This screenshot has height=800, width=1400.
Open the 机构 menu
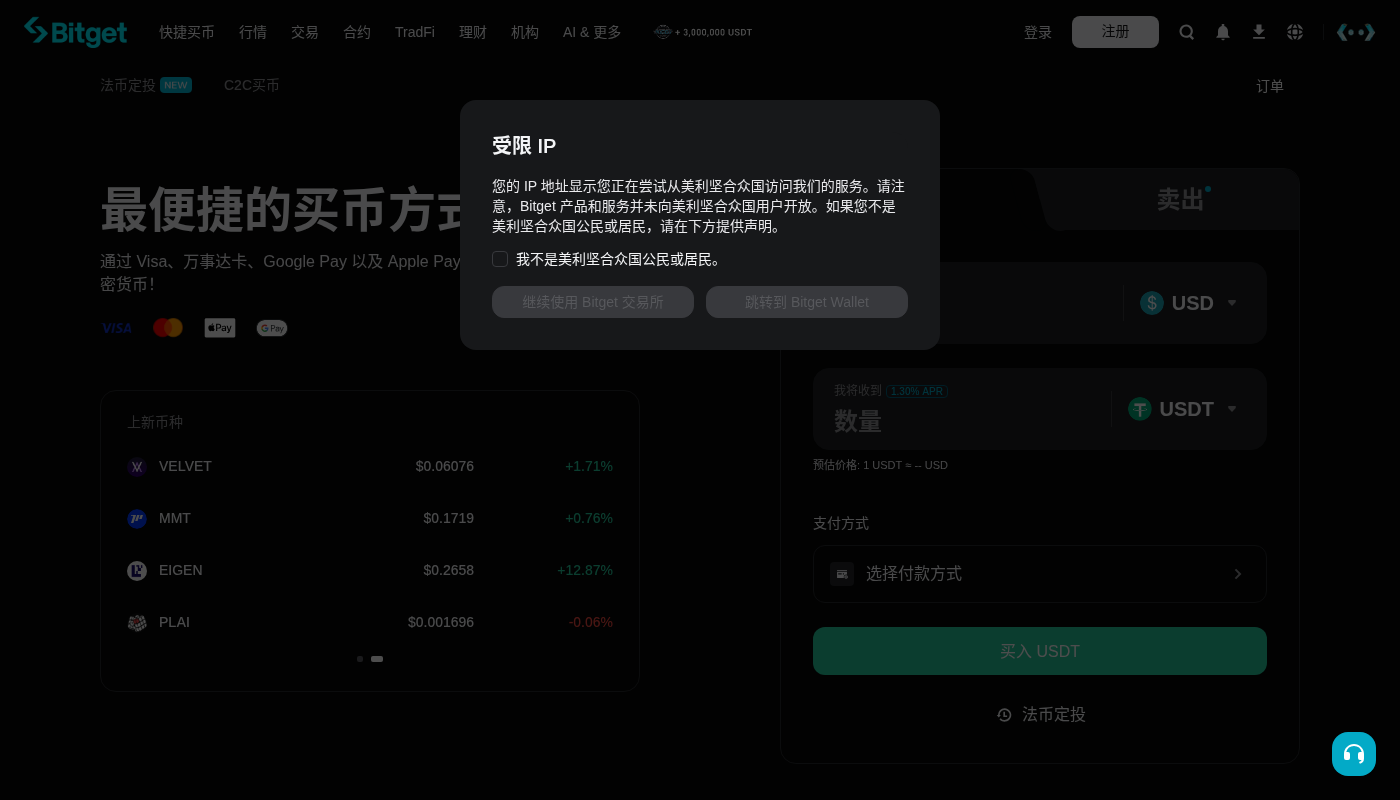(525, 32)
